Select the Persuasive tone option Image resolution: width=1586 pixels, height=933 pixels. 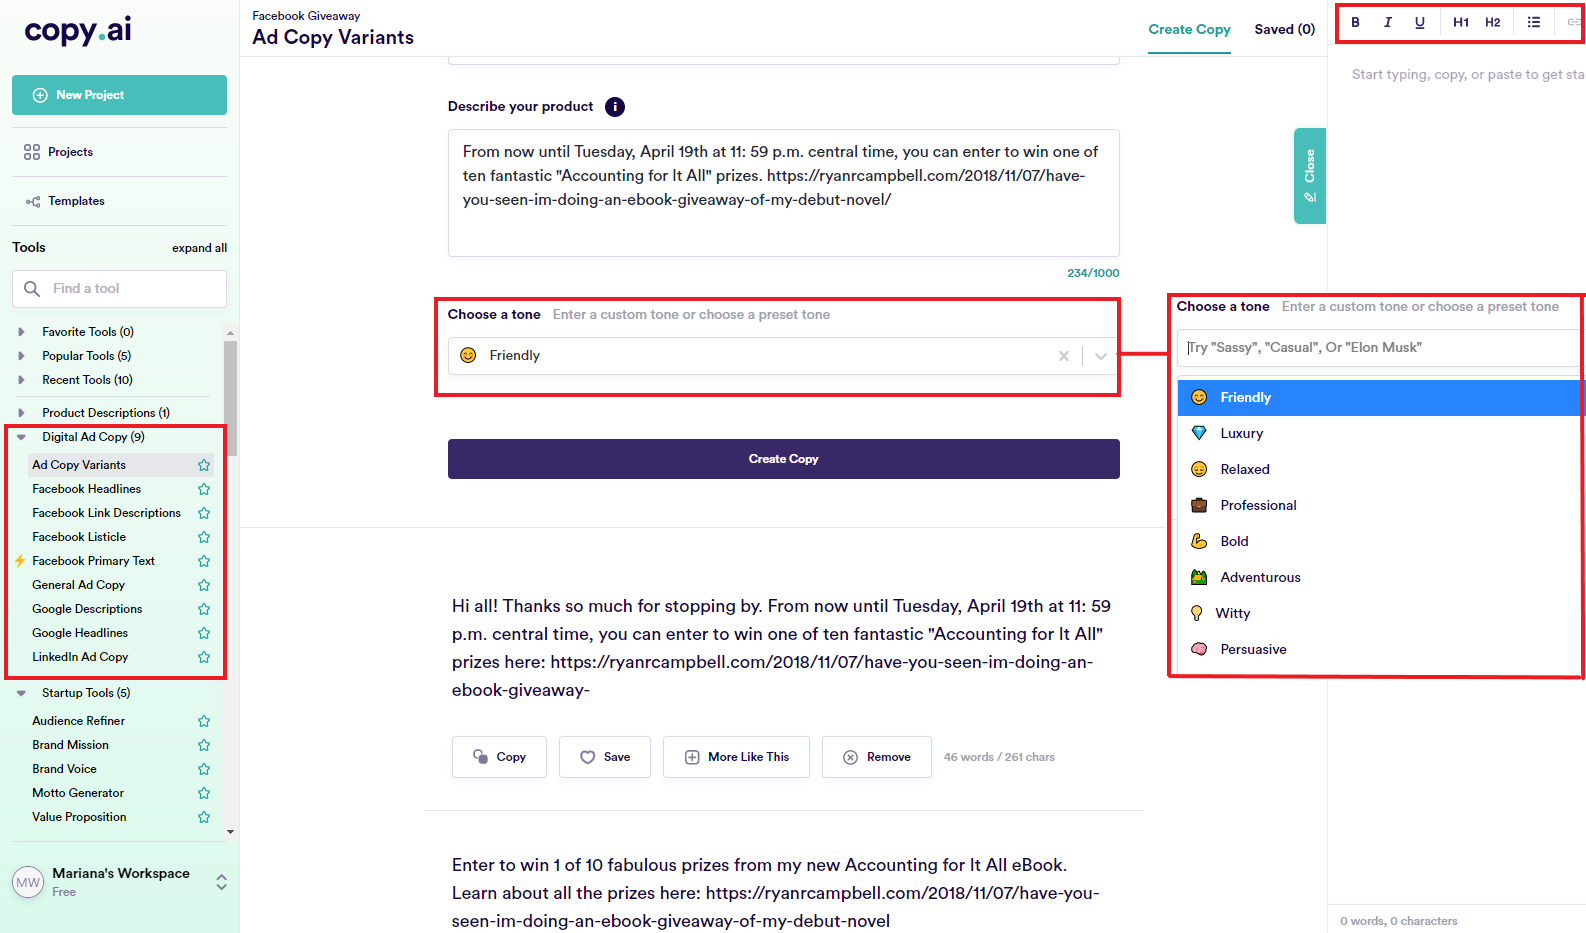tap(1380, 650)
